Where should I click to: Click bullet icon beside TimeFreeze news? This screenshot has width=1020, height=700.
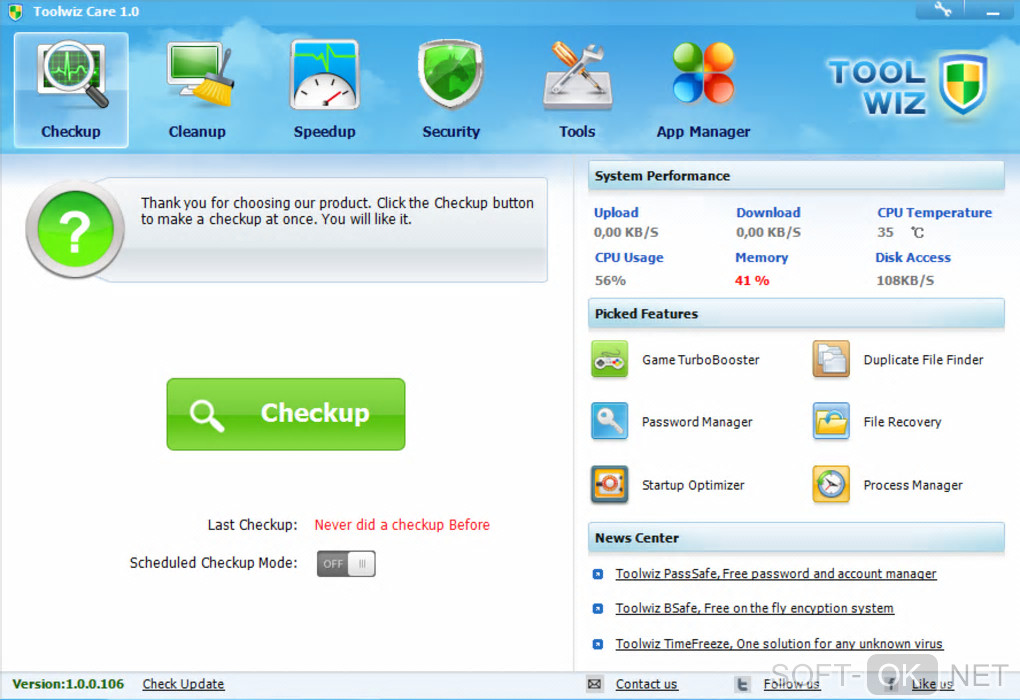[x=598, y=643]
